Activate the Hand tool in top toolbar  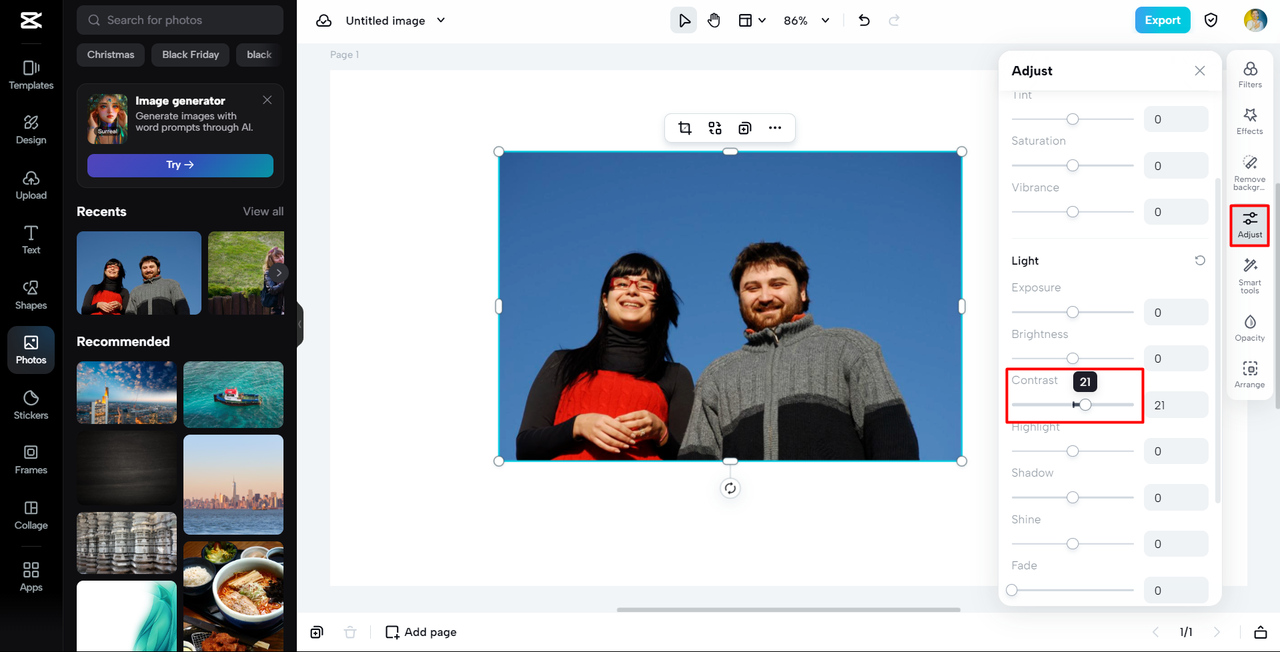(x=713, y=19)
